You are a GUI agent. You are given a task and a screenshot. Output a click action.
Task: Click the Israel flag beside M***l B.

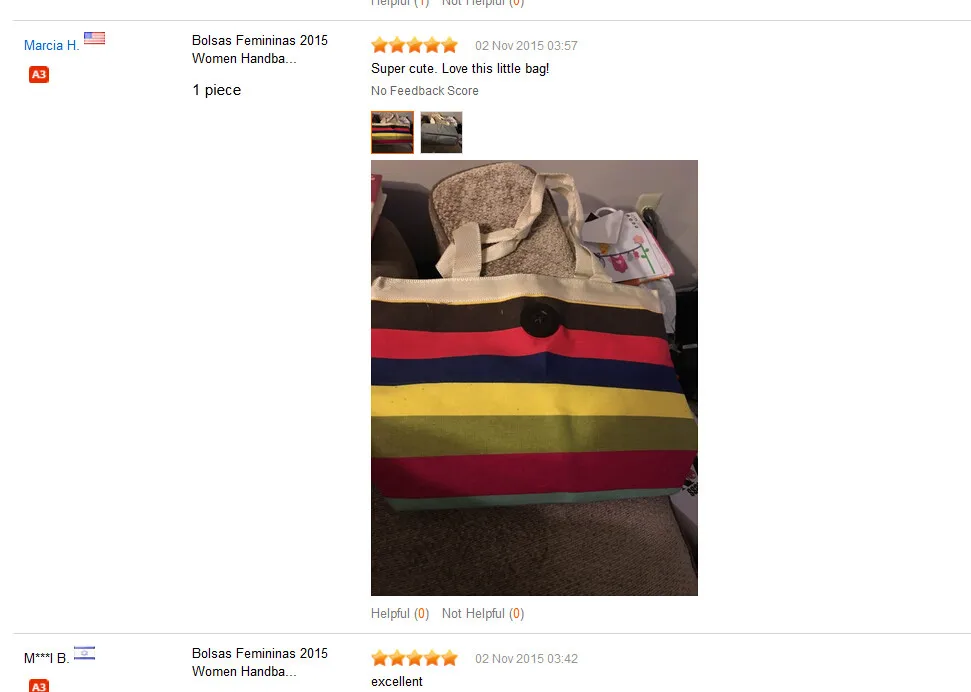[x=84, y=653]
